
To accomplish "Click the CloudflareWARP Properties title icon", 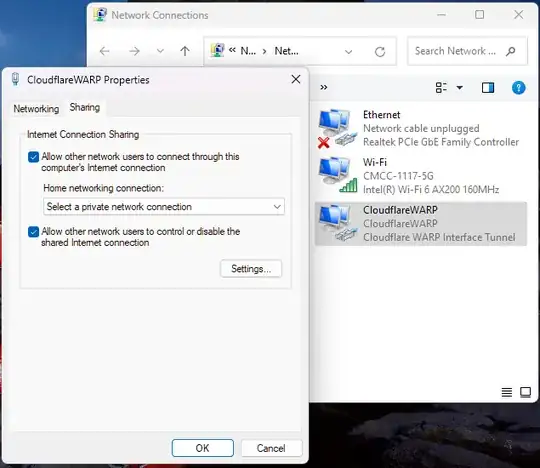I will pos(15,79).
